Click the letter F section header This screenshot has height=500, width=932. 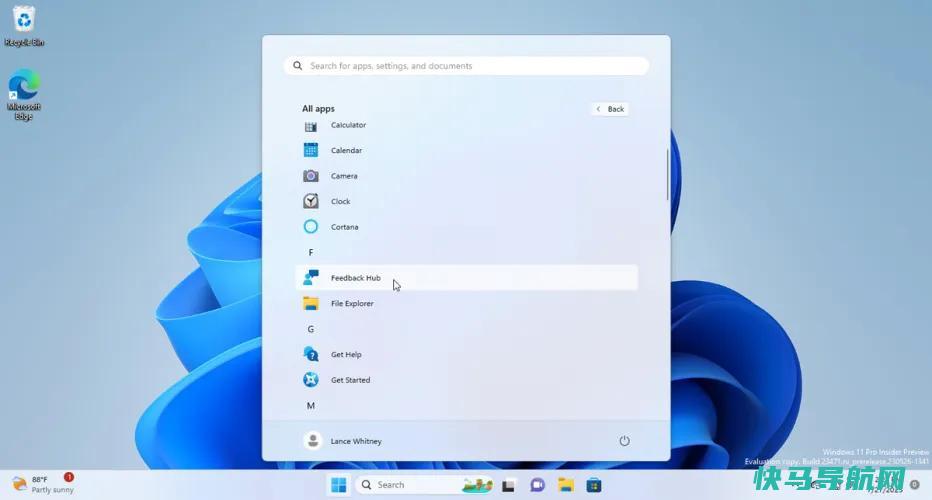click(311, 252)
